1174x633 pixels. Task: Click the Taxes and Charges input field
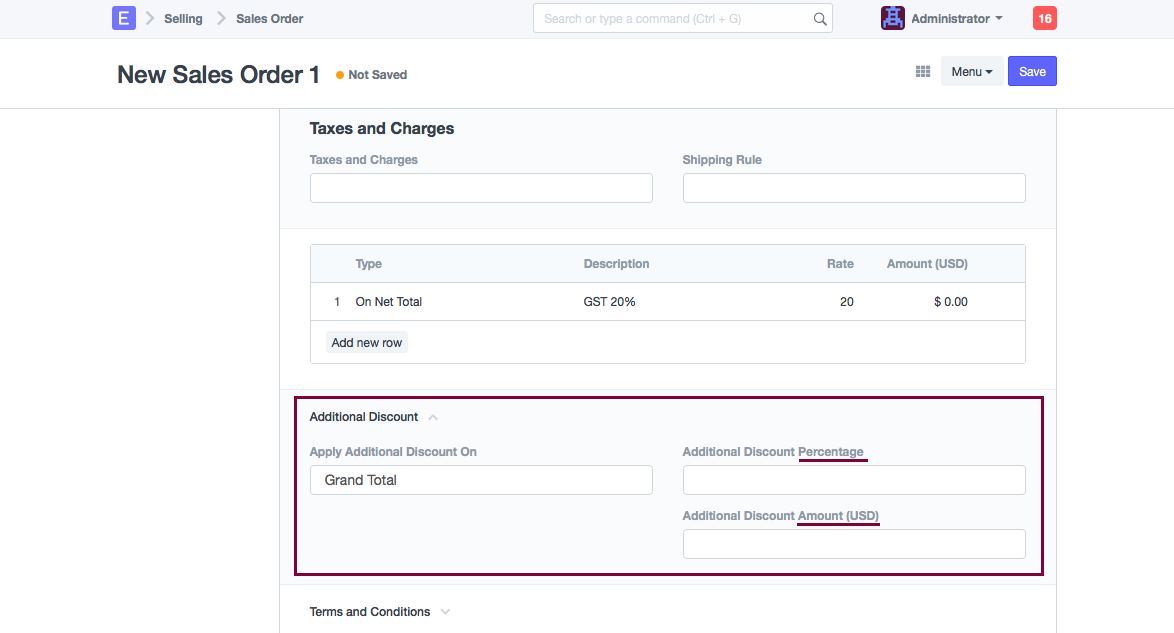point(481,188)
